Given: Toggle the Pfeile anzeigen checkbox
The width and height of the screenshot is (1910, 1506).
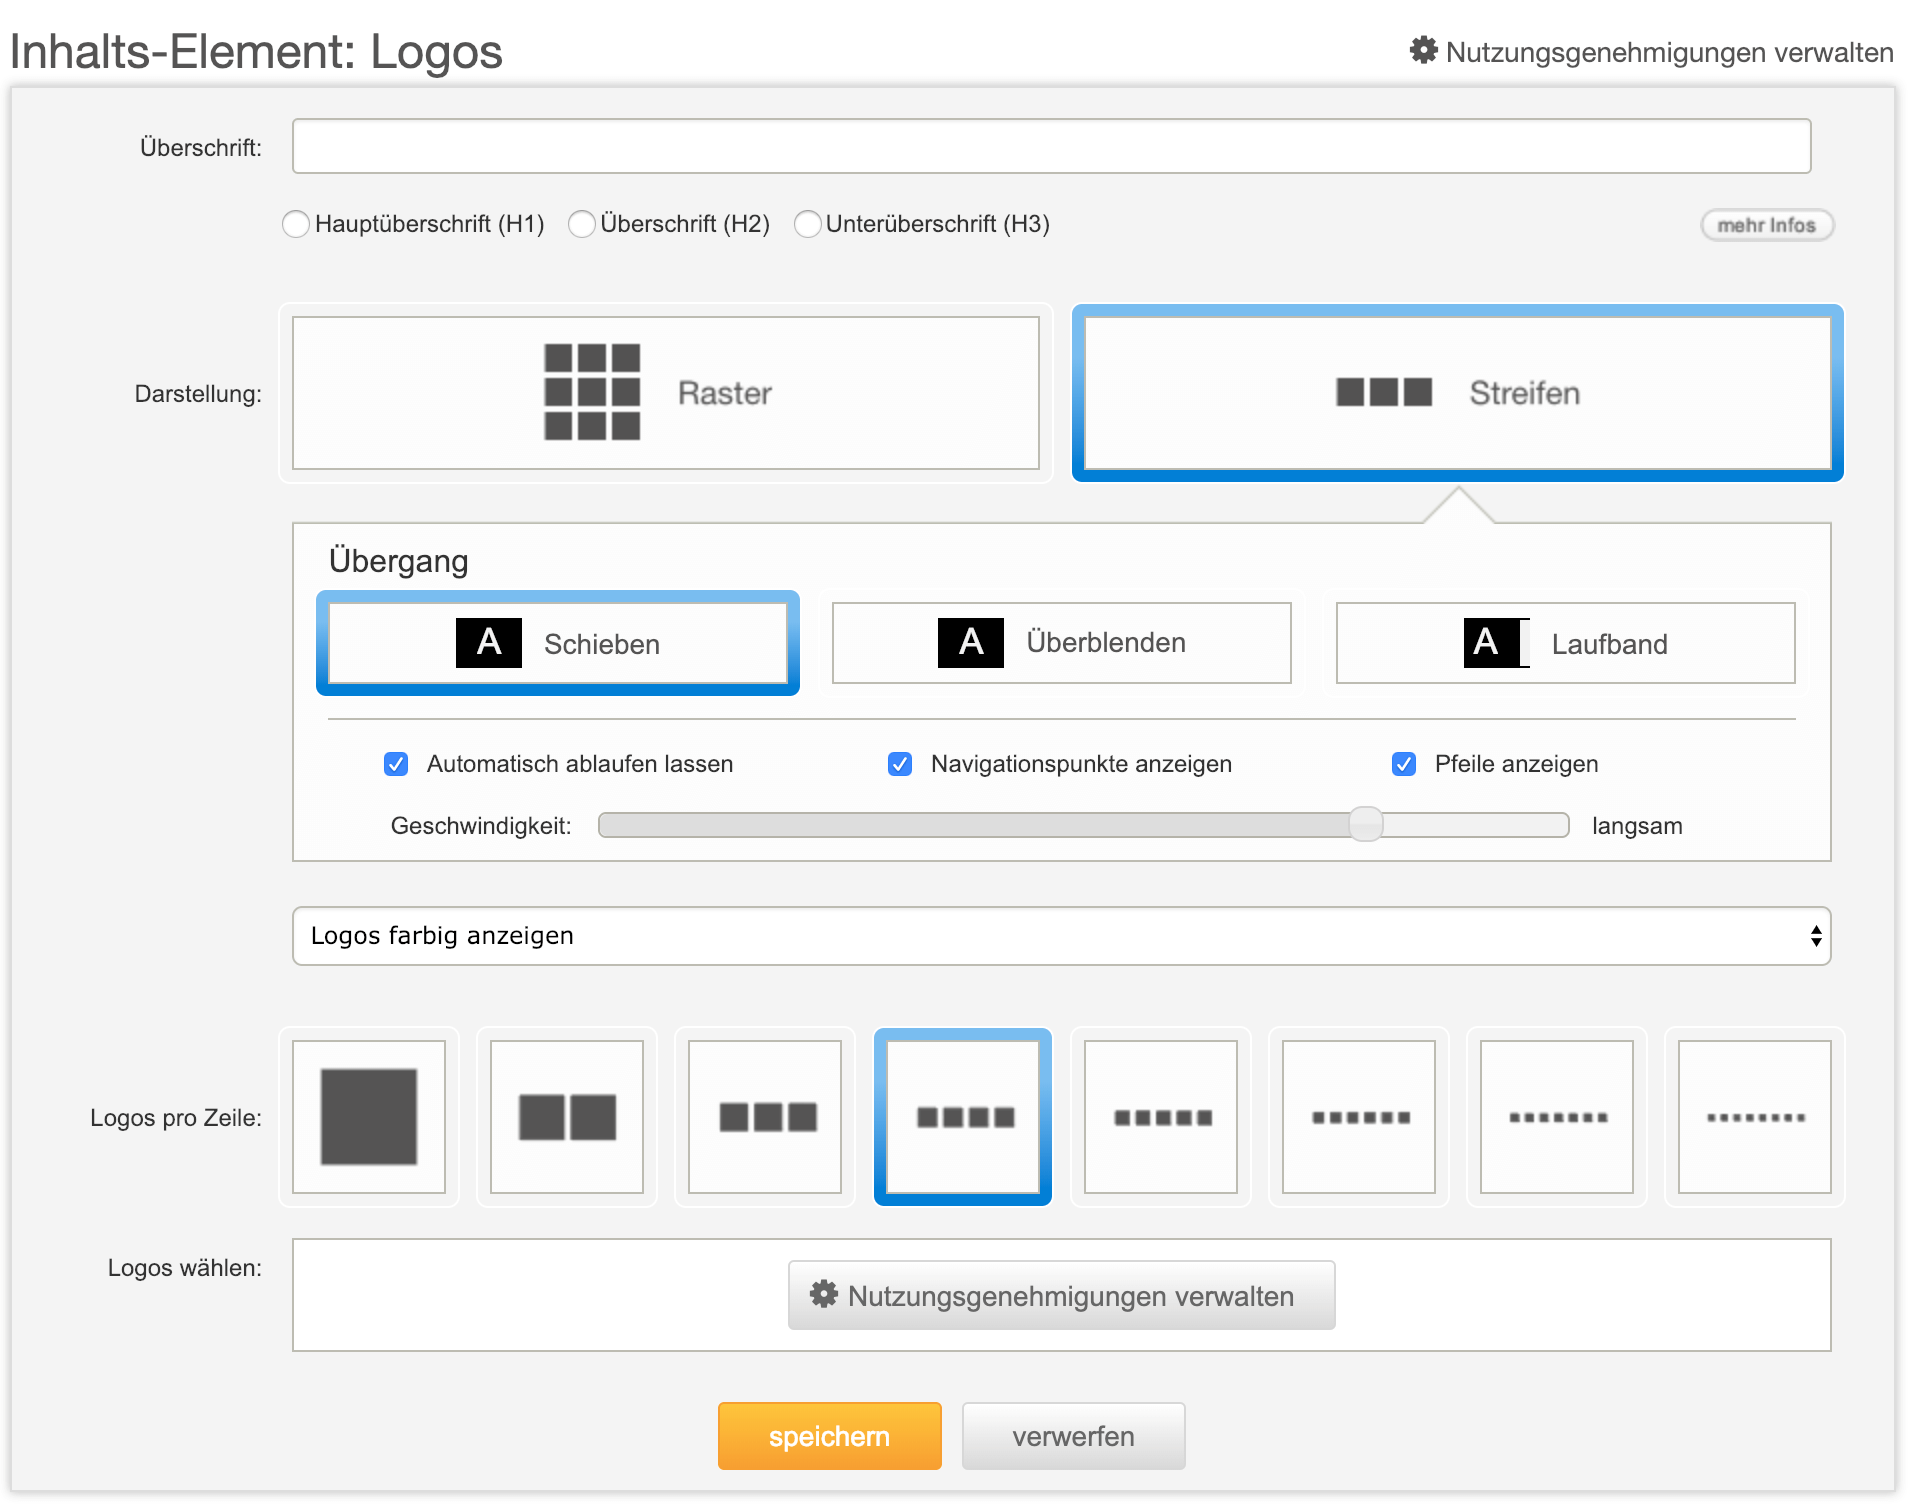Looking at the screenshot, I should pos(1404,764).
